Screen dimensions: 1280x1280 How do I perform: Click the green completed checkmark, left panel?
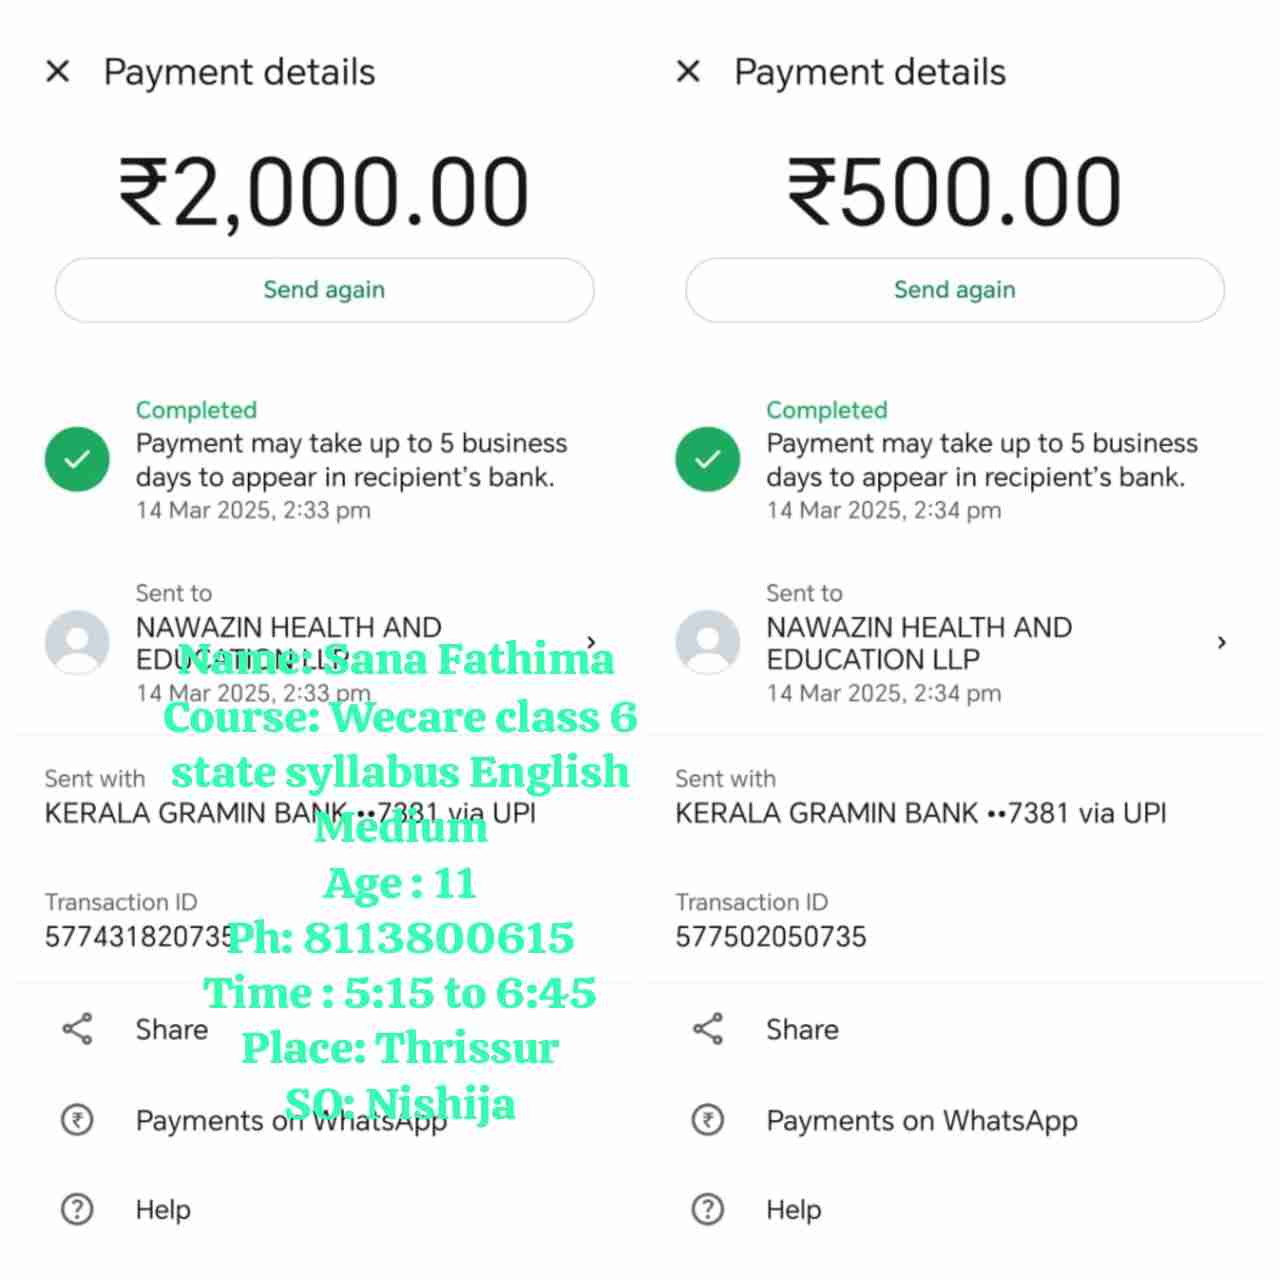[77, 459]
